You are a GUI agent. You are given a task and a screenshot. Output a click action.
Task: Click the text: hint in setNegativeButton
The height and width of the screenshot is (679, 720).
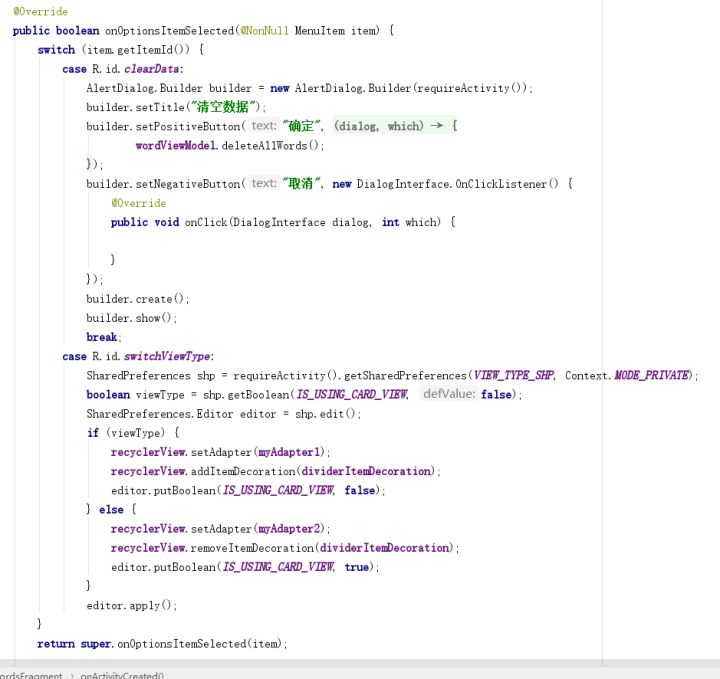[x=264, y=184]
